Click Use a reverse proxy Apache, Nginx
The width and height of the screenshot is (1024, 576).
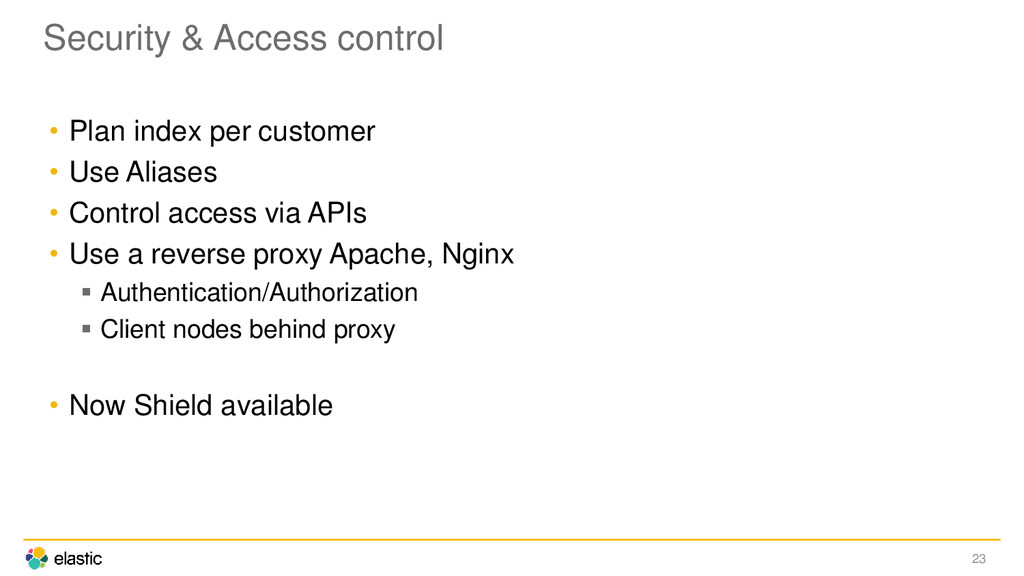tap(292, 254)
